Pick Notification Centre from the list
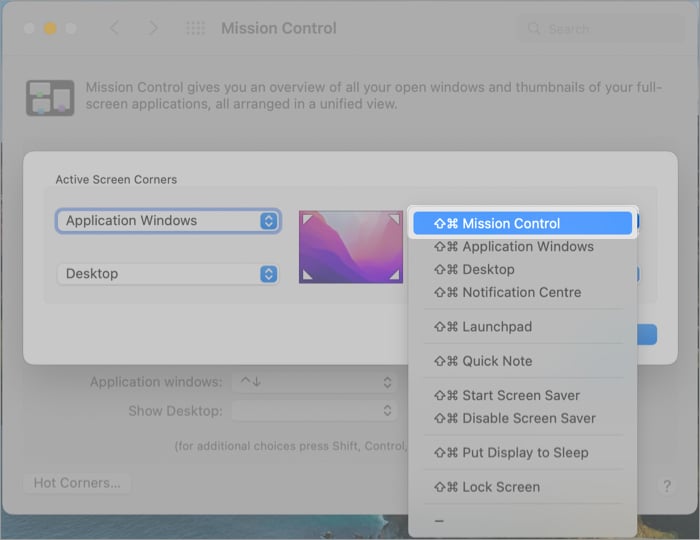This screenshot has height=540, width=700. [522, 293]
